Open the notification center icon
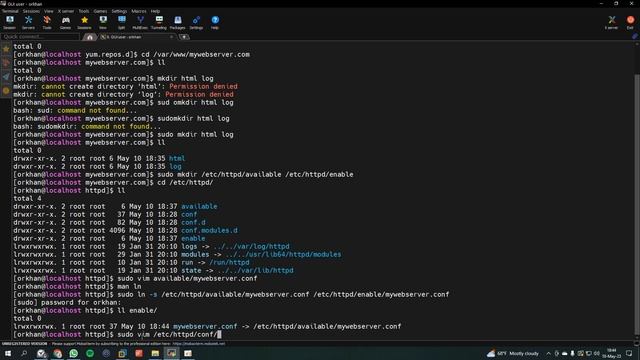640x360 pixels. pos(629,353)
